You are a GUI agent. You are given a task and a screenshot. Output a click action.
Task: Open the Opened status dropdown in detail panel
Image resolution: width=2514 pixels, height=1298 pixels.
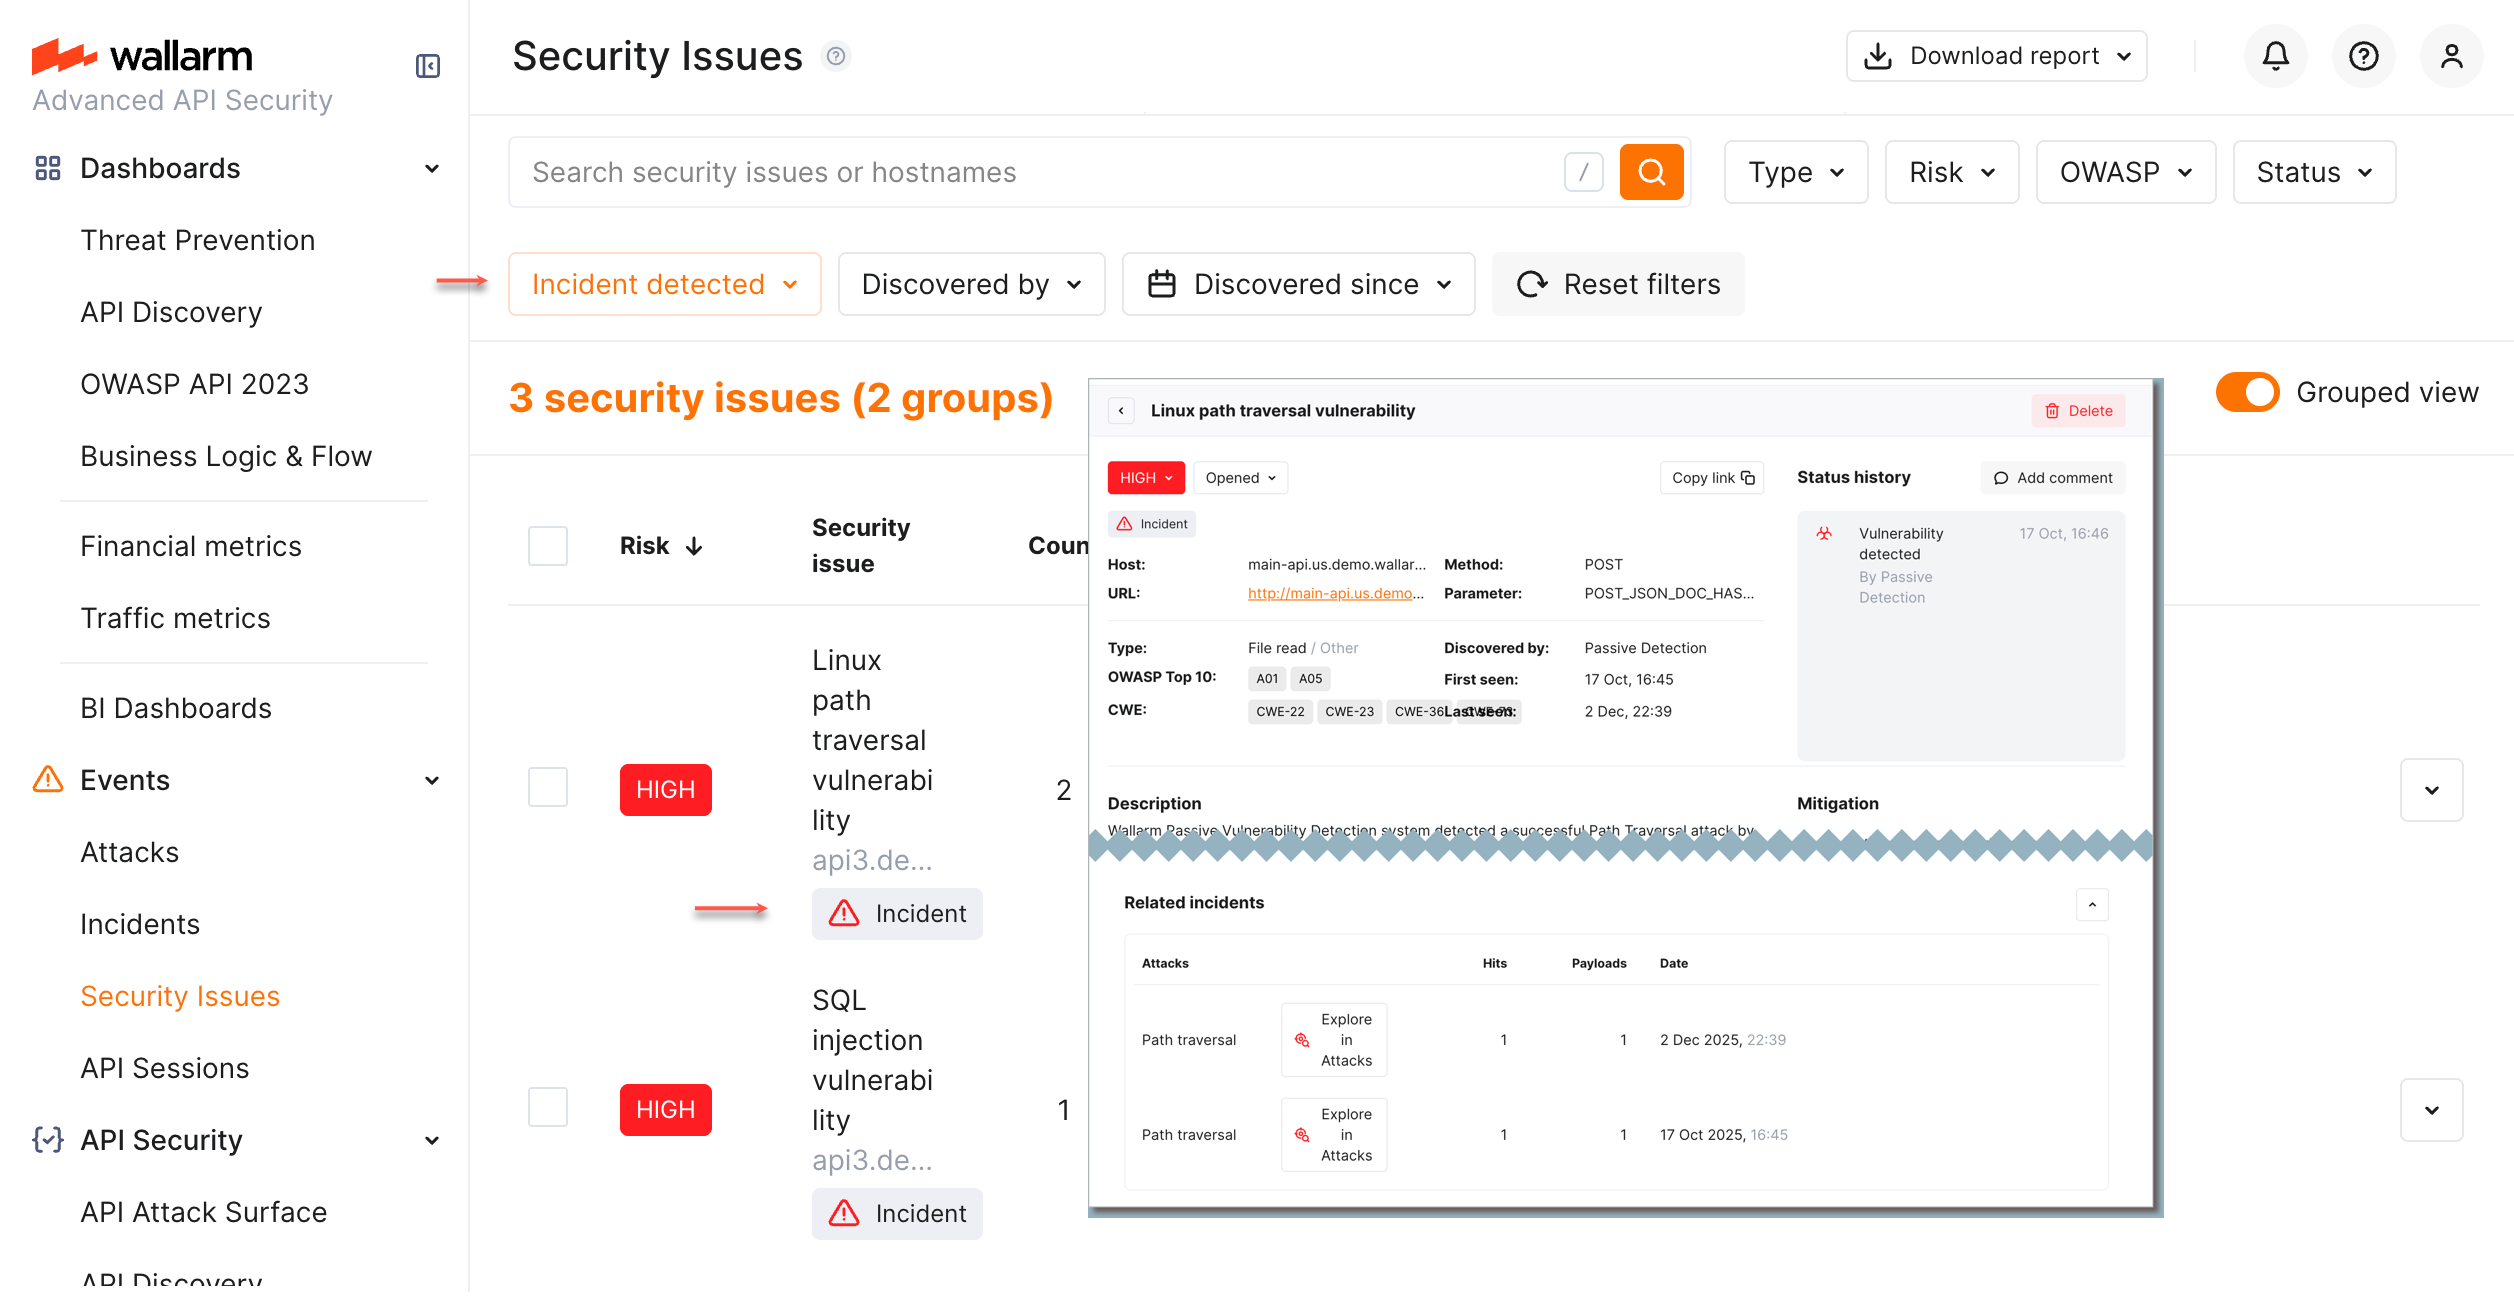click(1240, 478)
